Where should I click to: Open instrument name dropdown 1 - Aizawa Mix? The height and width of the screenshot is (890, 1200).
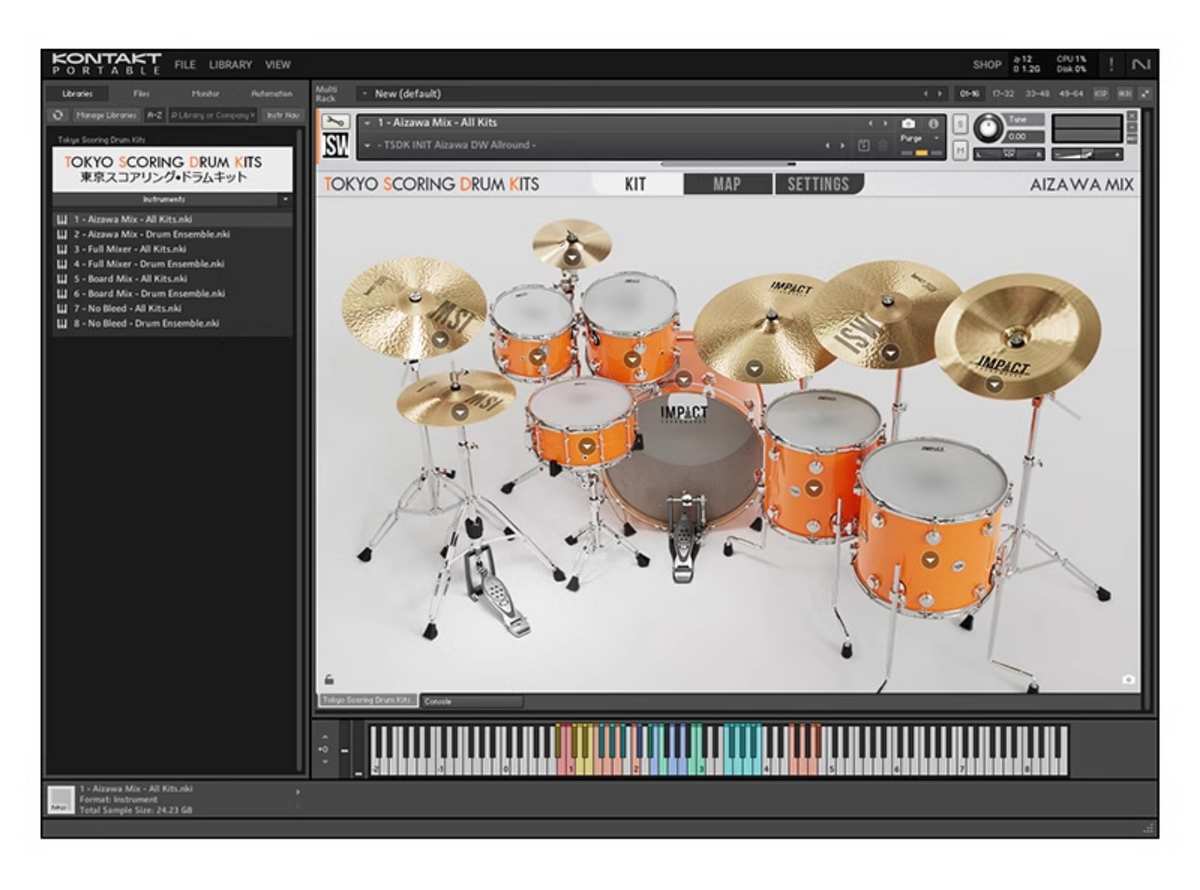pos(368,123)
